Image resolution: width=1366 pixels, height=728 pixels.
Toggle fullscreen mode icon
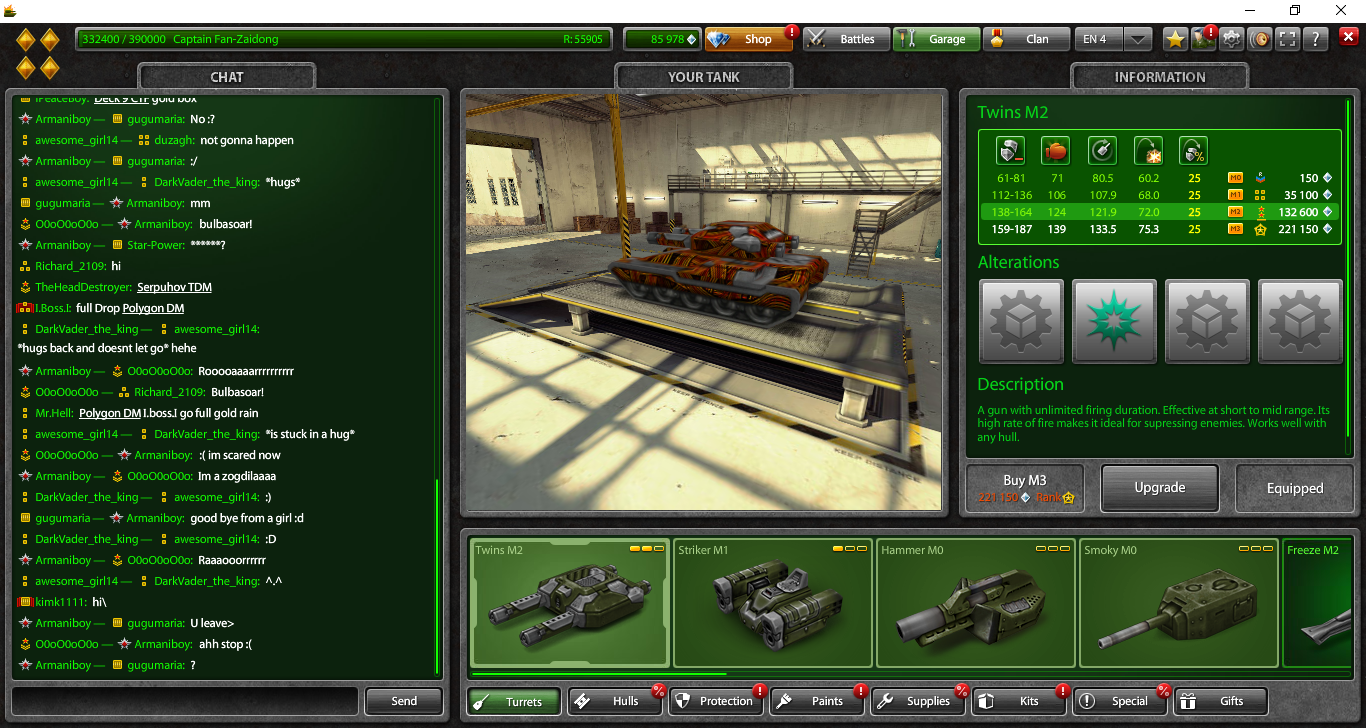pyautogui.click(x=1287, y=39)
